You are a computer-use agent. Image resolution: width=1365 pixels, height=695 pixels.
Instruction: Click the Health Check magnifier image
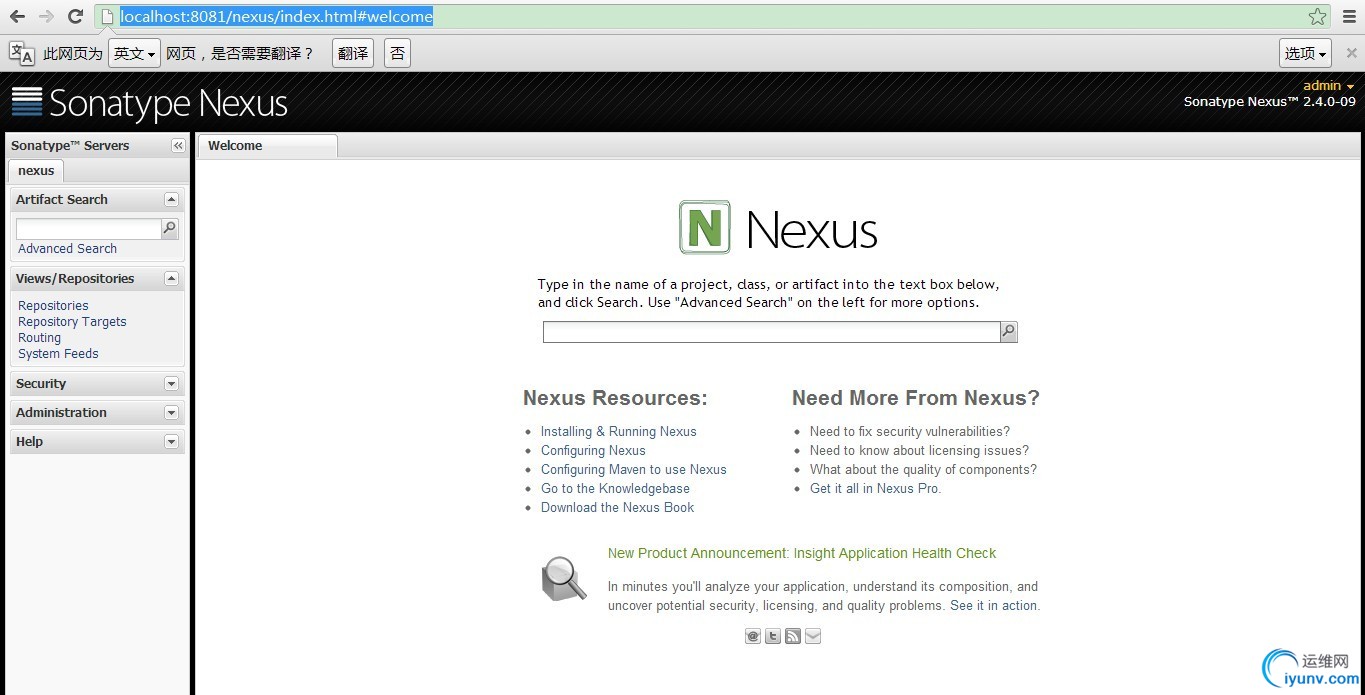[x=564, y=579]
